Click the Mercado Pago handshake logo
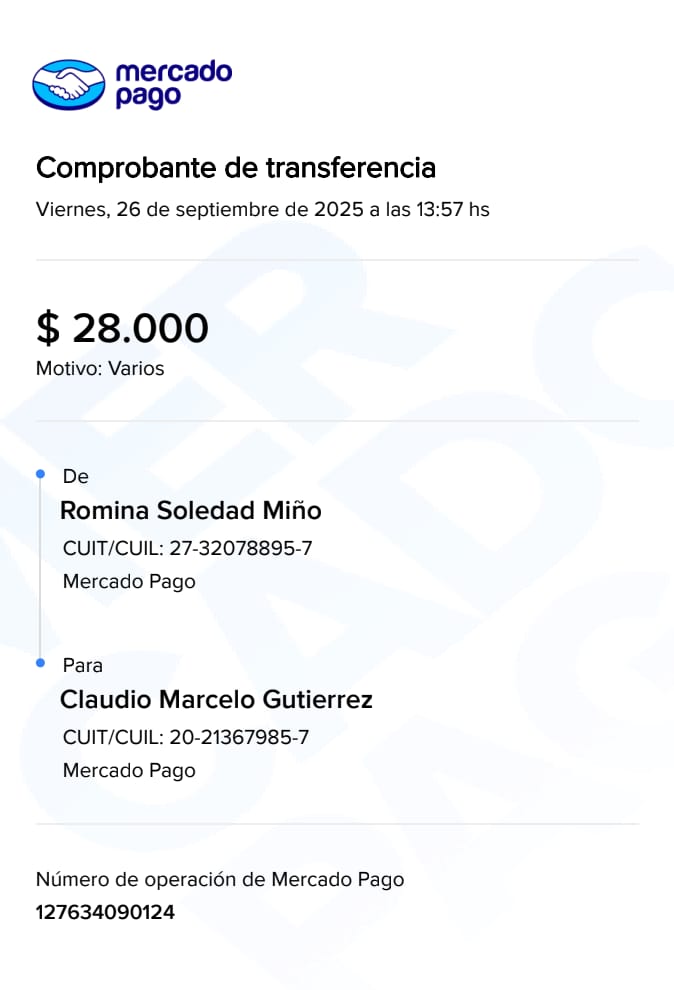Screen dimensions: 674x990 68,84
